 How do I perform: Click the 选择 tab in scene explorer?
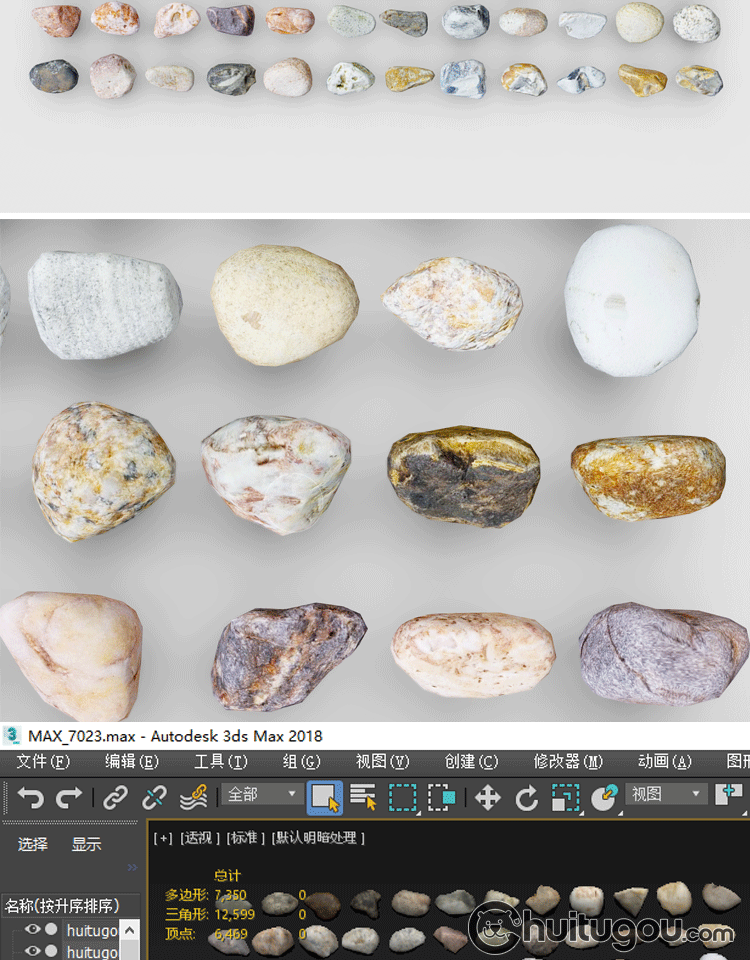tap(33, 844)
